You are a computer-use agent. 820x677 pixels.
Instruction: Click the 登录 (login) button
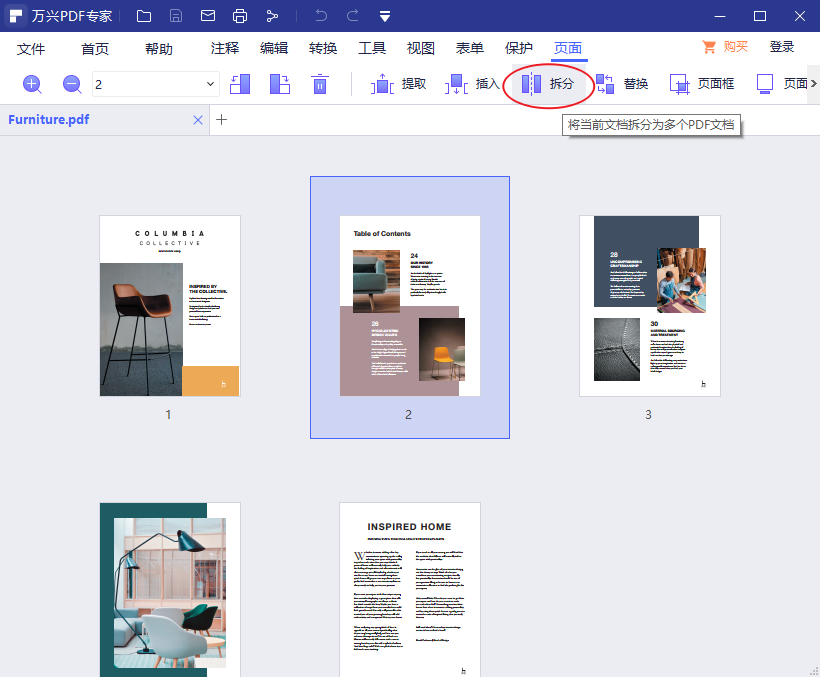782,47
